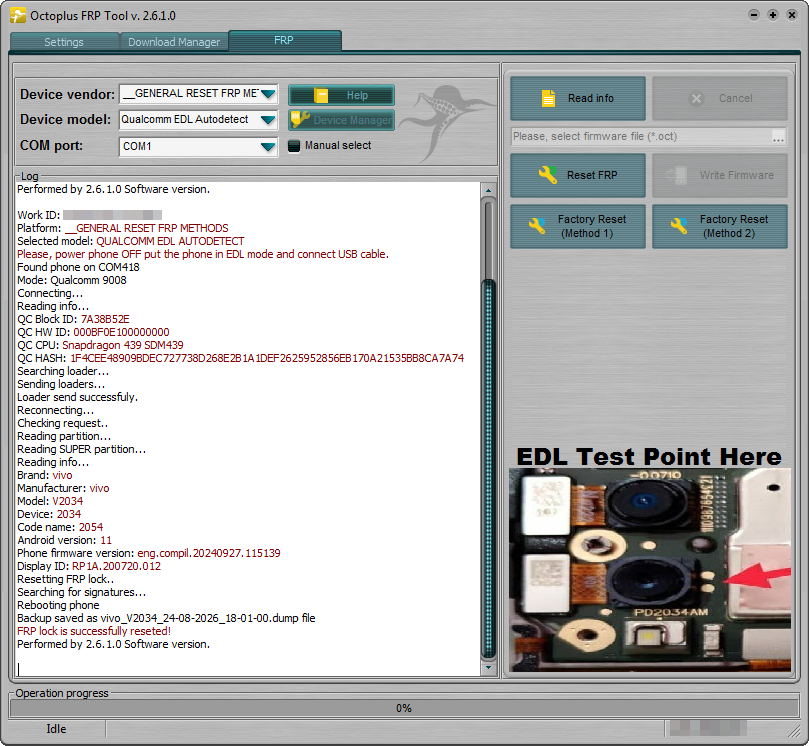Click the 'Android version: 11' log line
Image resolution: width=809 pixels, height=746 pixels.
(64, 540)
